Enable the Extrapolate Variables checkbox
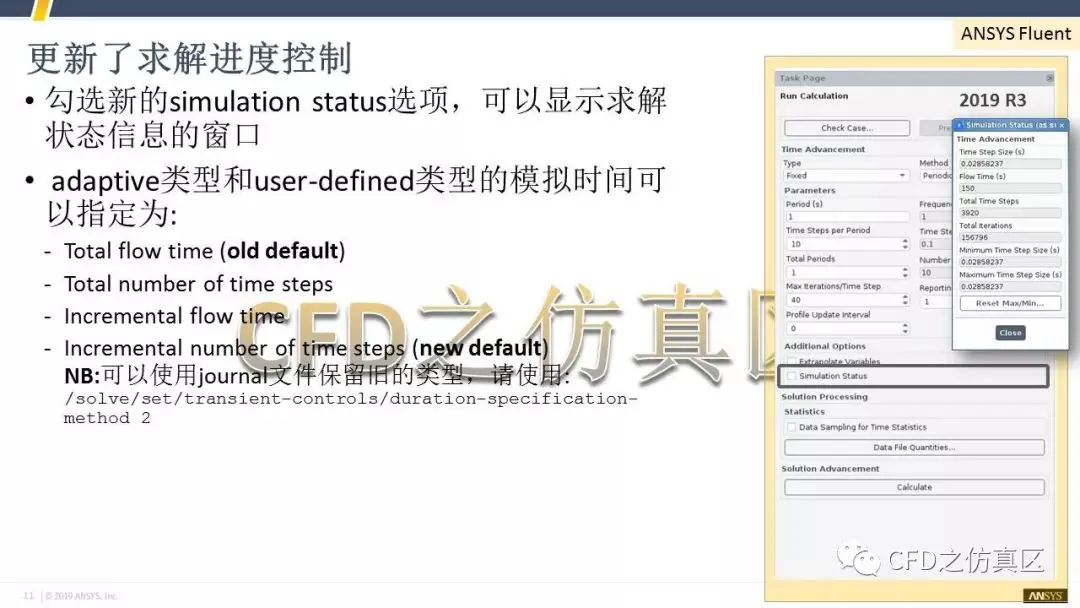The image size is (1080, 608). [791, 361]
